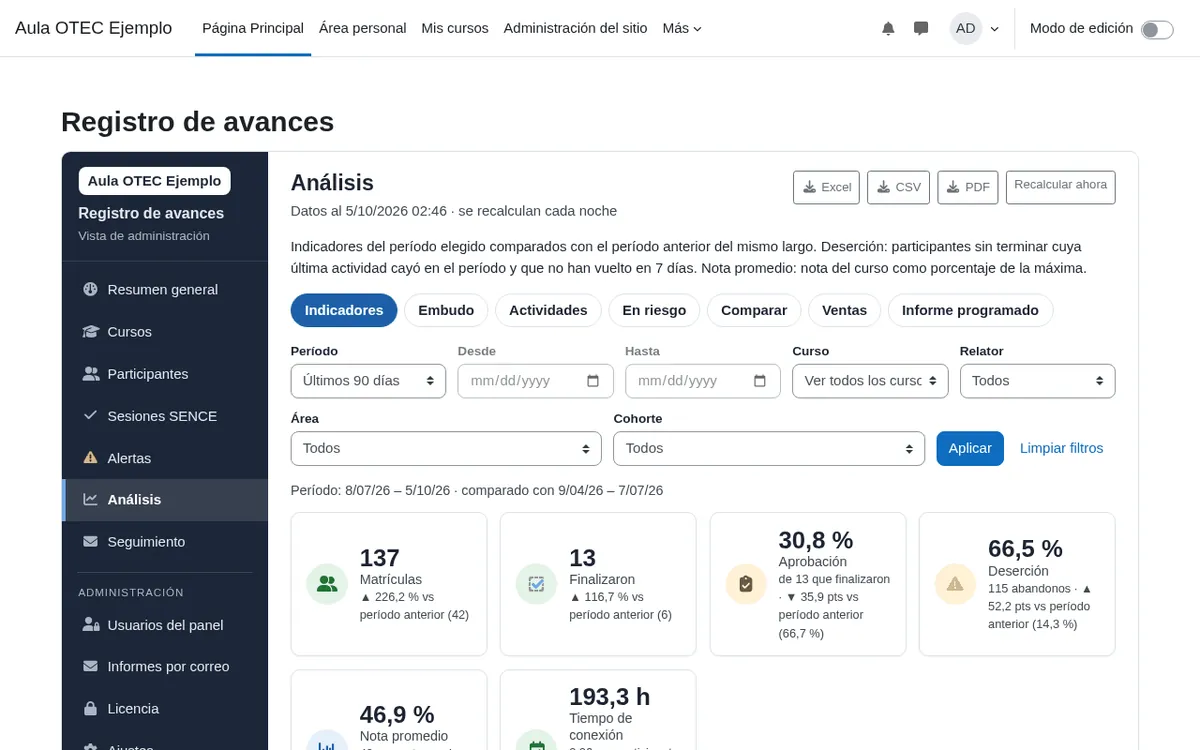Screen dimensions: 1200x750
Task: Open the Área dropdown
Action: click(x=446, y=449)
